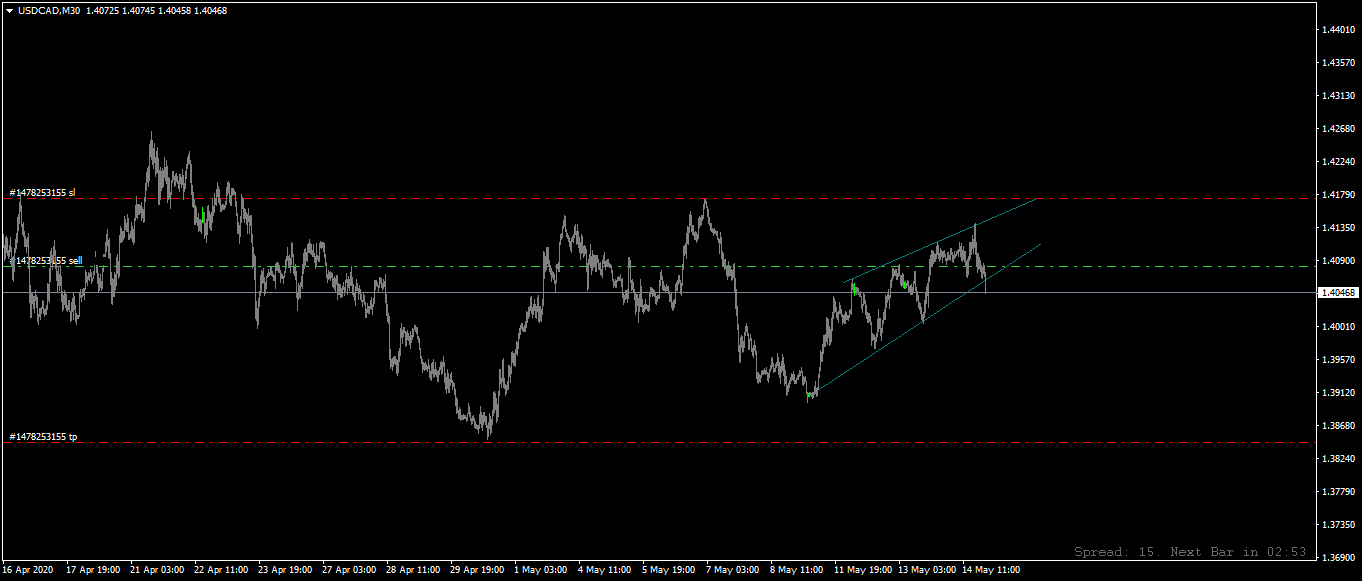The image size is (1362, 581).
Task: Click the 1.42680 price axis label
Action: pos(1338,129)
